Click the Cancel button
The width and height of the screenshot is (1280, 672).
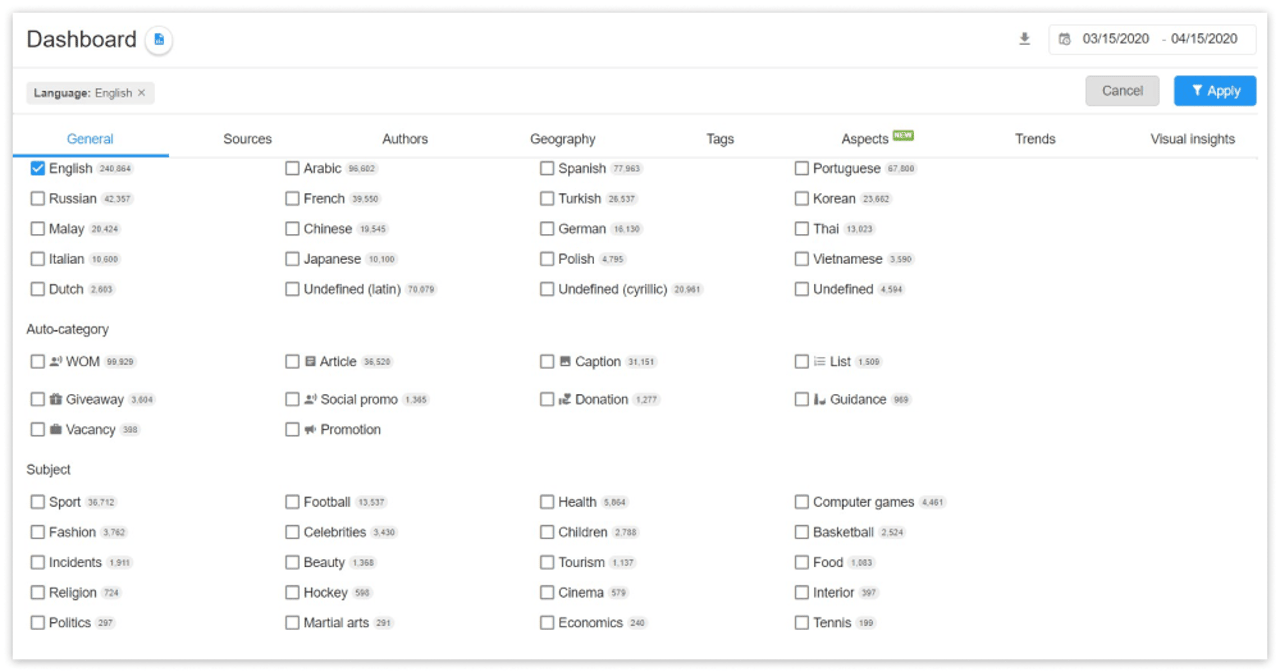1122,91
